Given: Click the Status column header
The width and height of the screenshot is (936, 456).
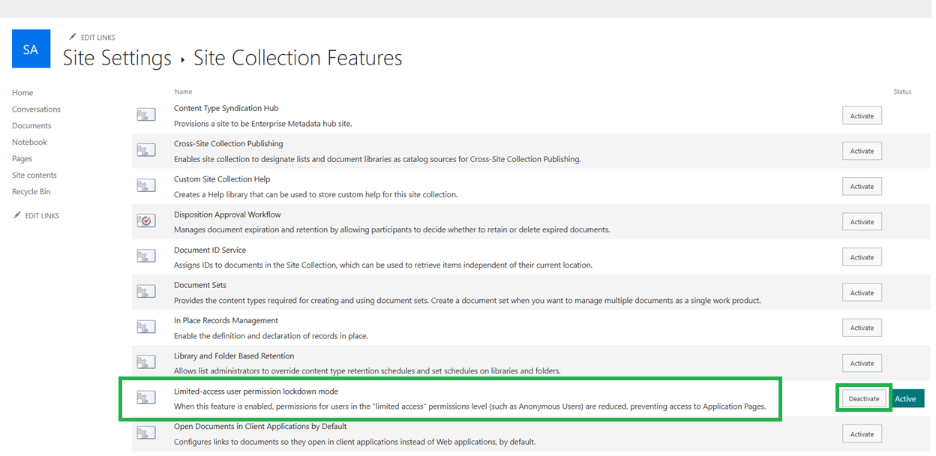Looking at the screenshot, I should click(x=902, y=92).
